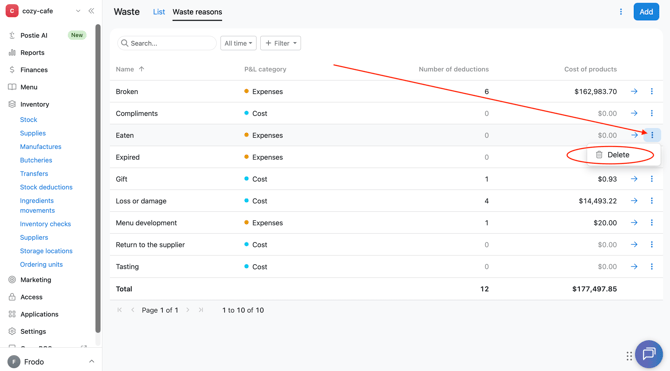Open the Butcheries link
The width and height of the screenshot is (670, 371).
[36, 160]
